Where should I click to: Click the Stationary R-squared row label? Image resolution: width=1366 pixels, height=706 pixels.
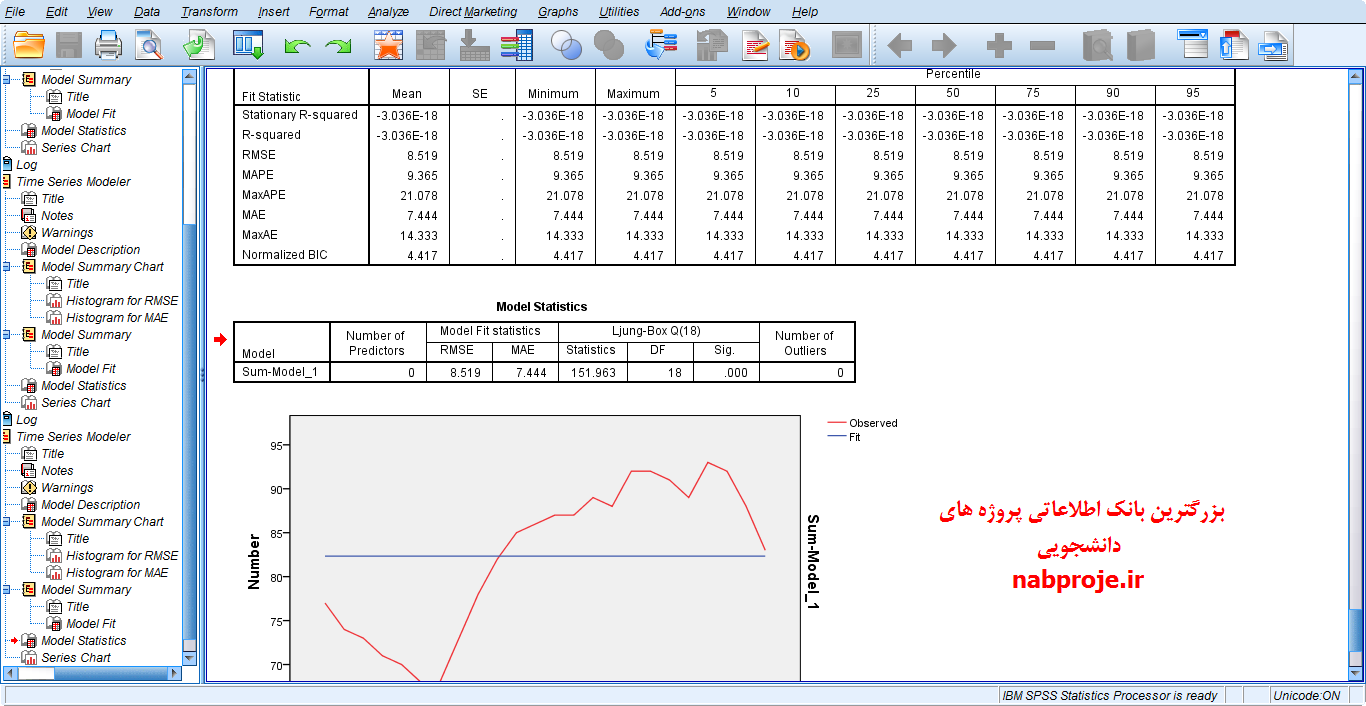point(300,115)
